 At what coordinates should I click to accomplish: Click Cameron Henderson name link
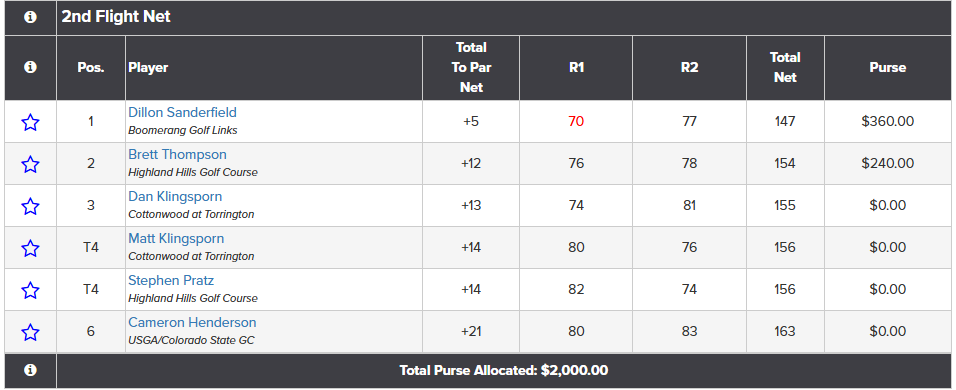(x=192, y=323)
